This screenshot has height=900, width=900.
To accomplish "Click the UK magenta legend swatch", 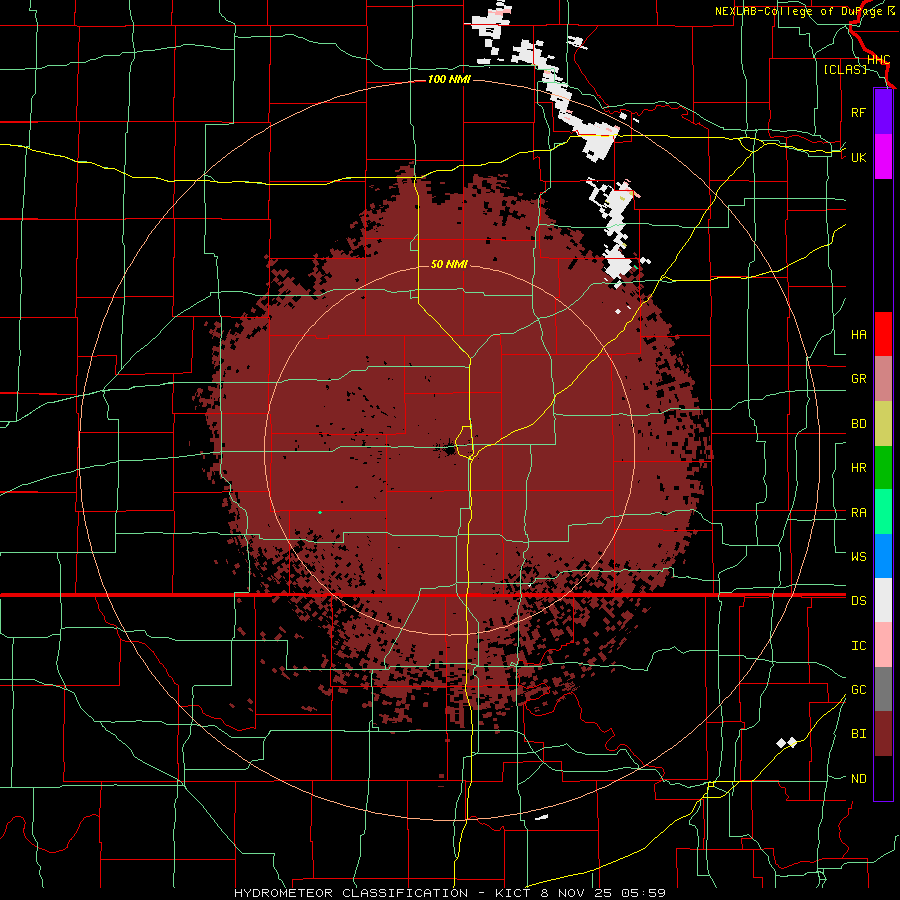I will pos(883,157).
